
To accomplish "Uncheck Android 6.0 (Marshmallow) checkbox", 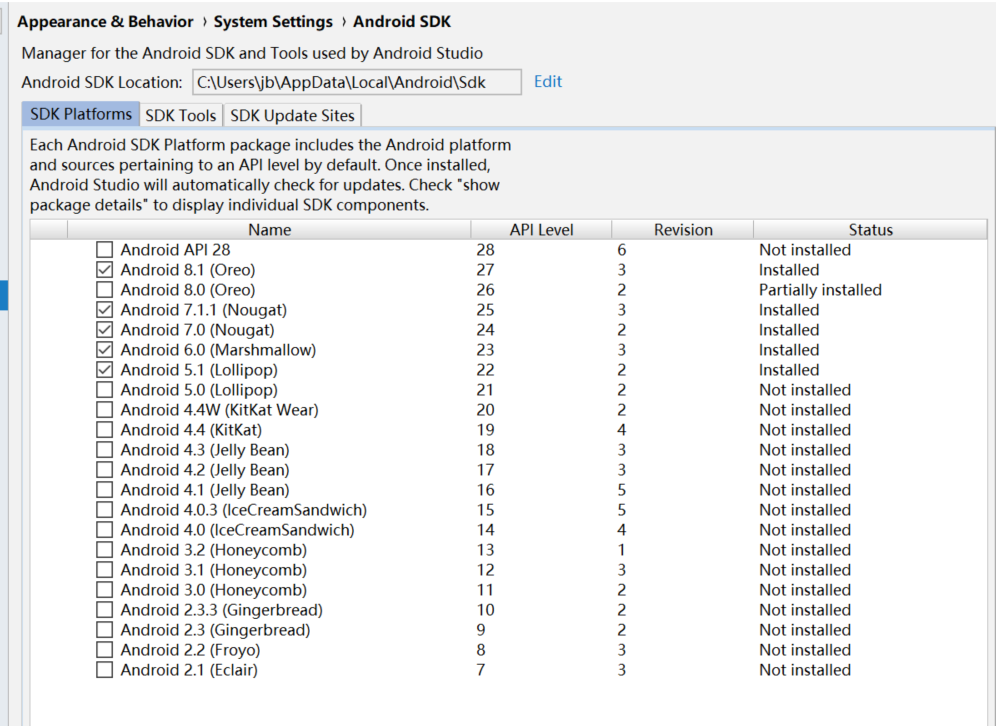I will click(x=105, y=350).
